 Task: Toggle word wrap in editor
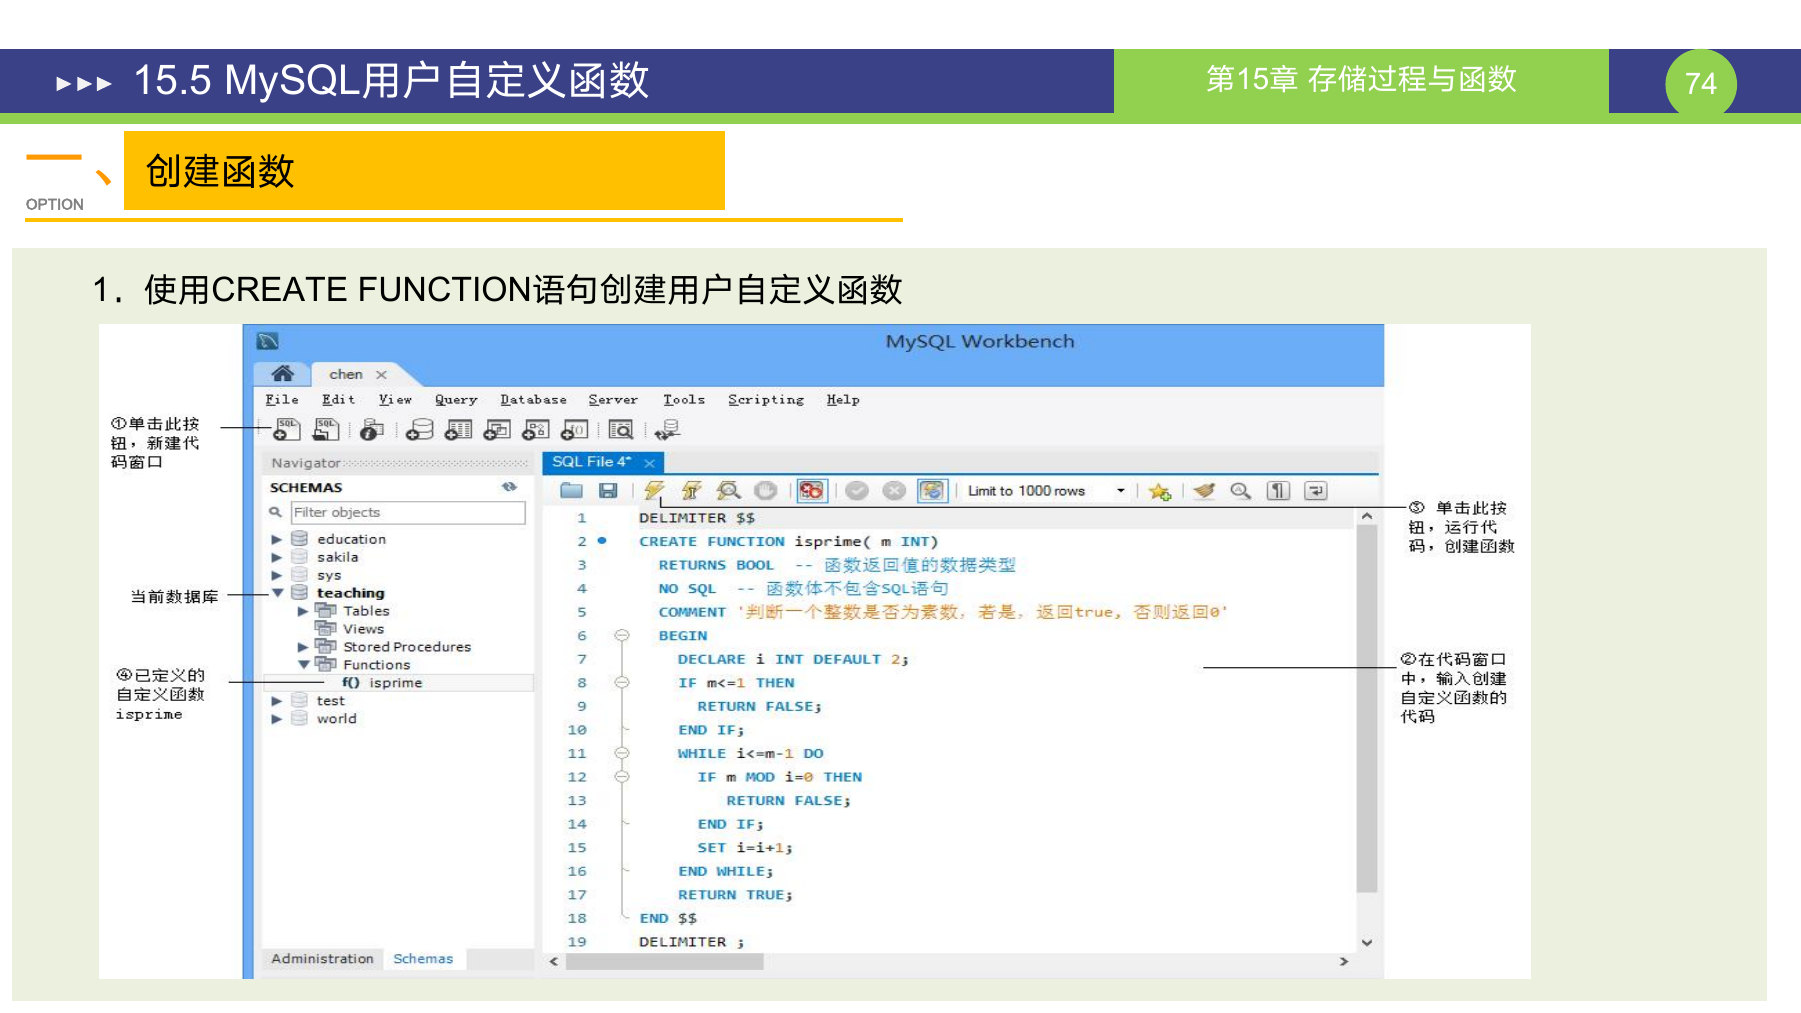tap(1316, 491)
